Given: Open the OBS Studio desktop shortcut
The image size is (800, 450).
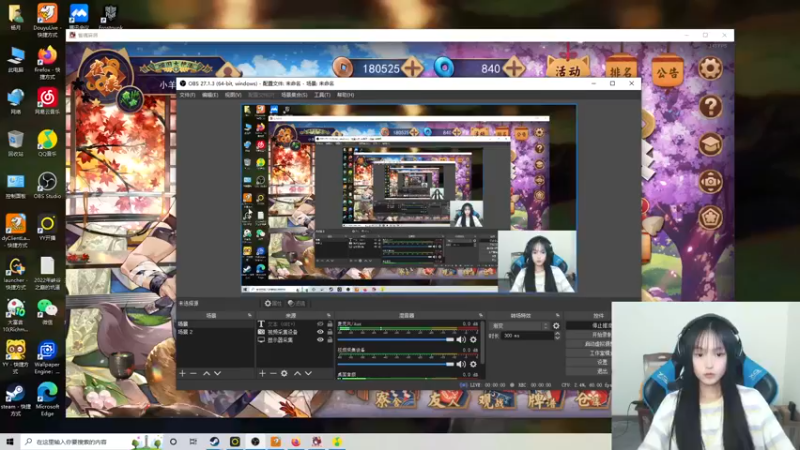Looking at the screenshot, I should [47, 186].
